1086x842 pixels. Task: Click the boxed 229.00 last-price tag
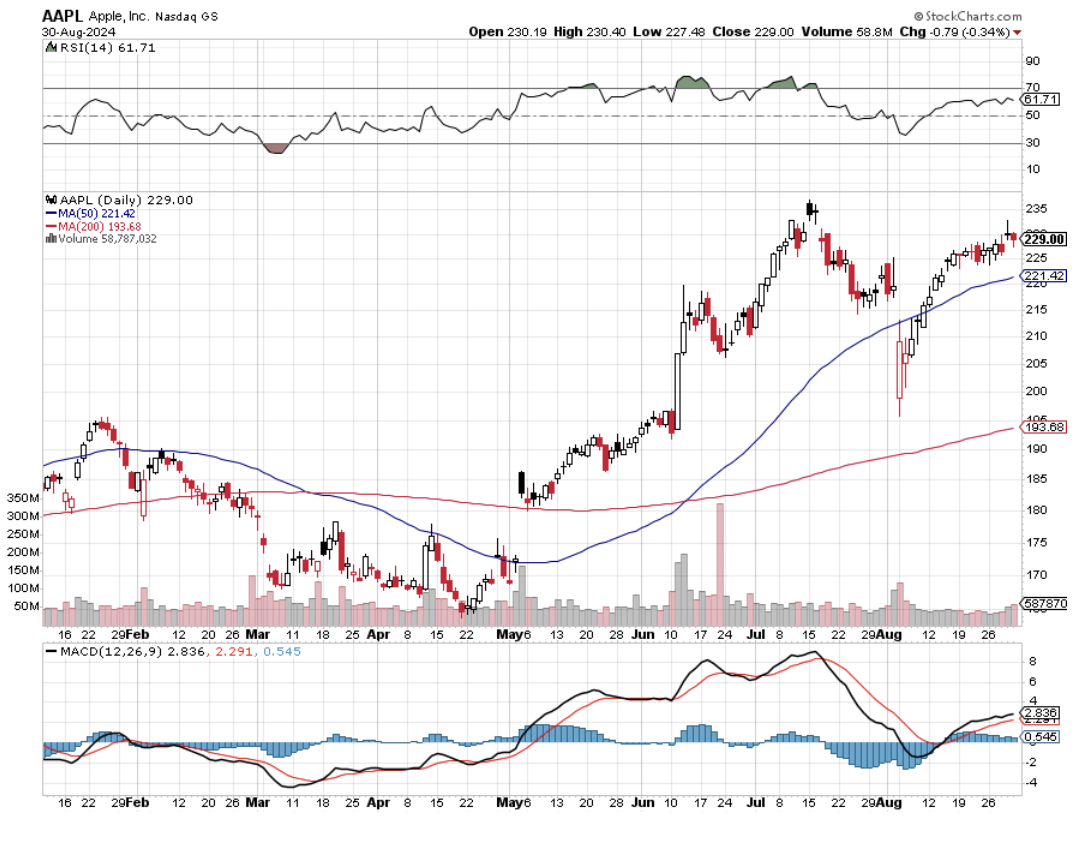point(1044,240)
